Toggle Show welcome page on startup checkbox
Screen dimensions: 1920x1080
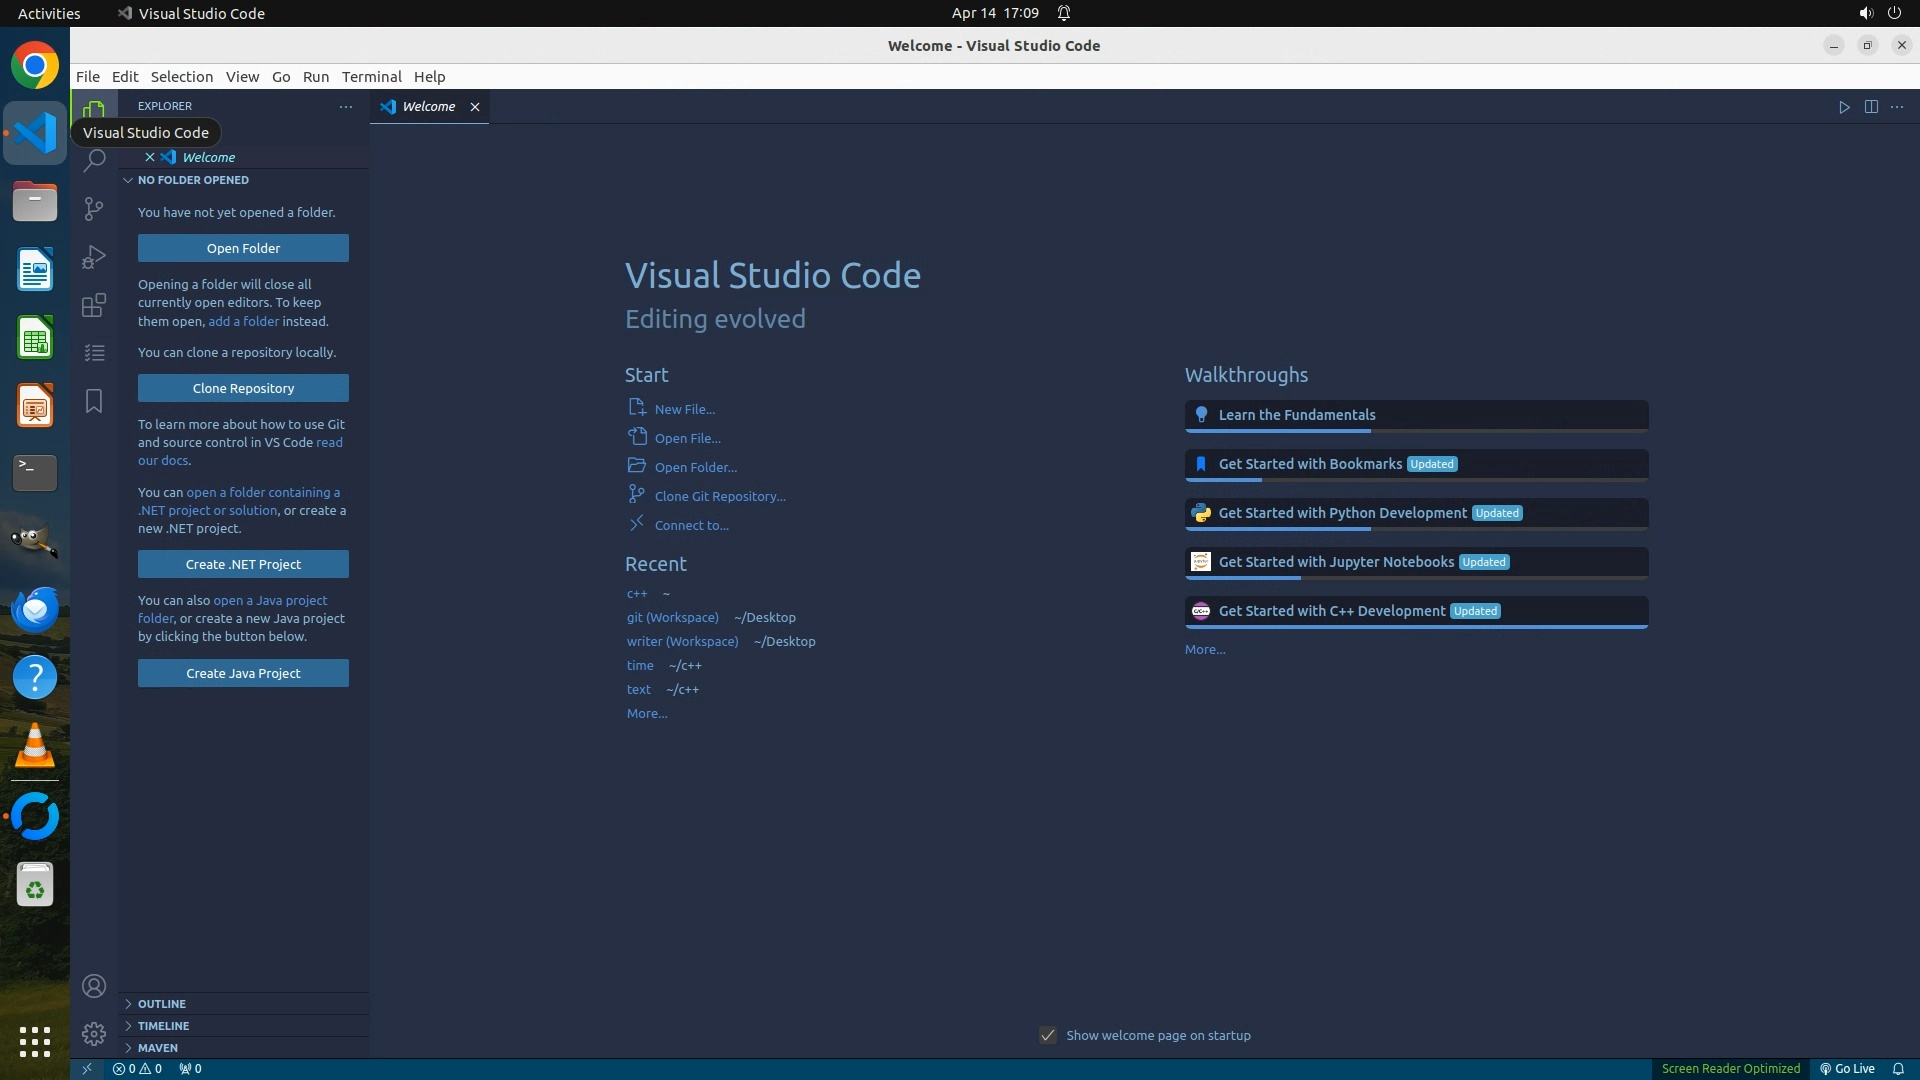1048,1035
